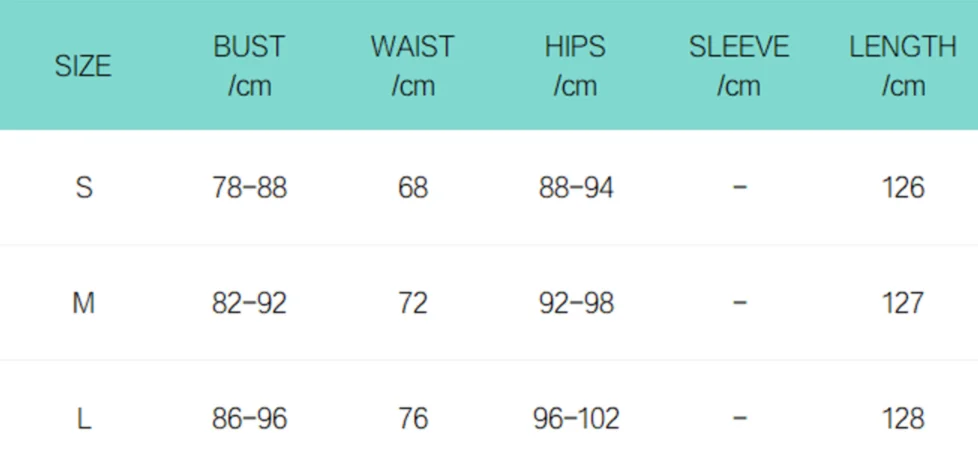Image resolution: width=978 pixels, height=472 pixels.
Task: Click the 86-96 bust measurement
Action: point(249,418)
